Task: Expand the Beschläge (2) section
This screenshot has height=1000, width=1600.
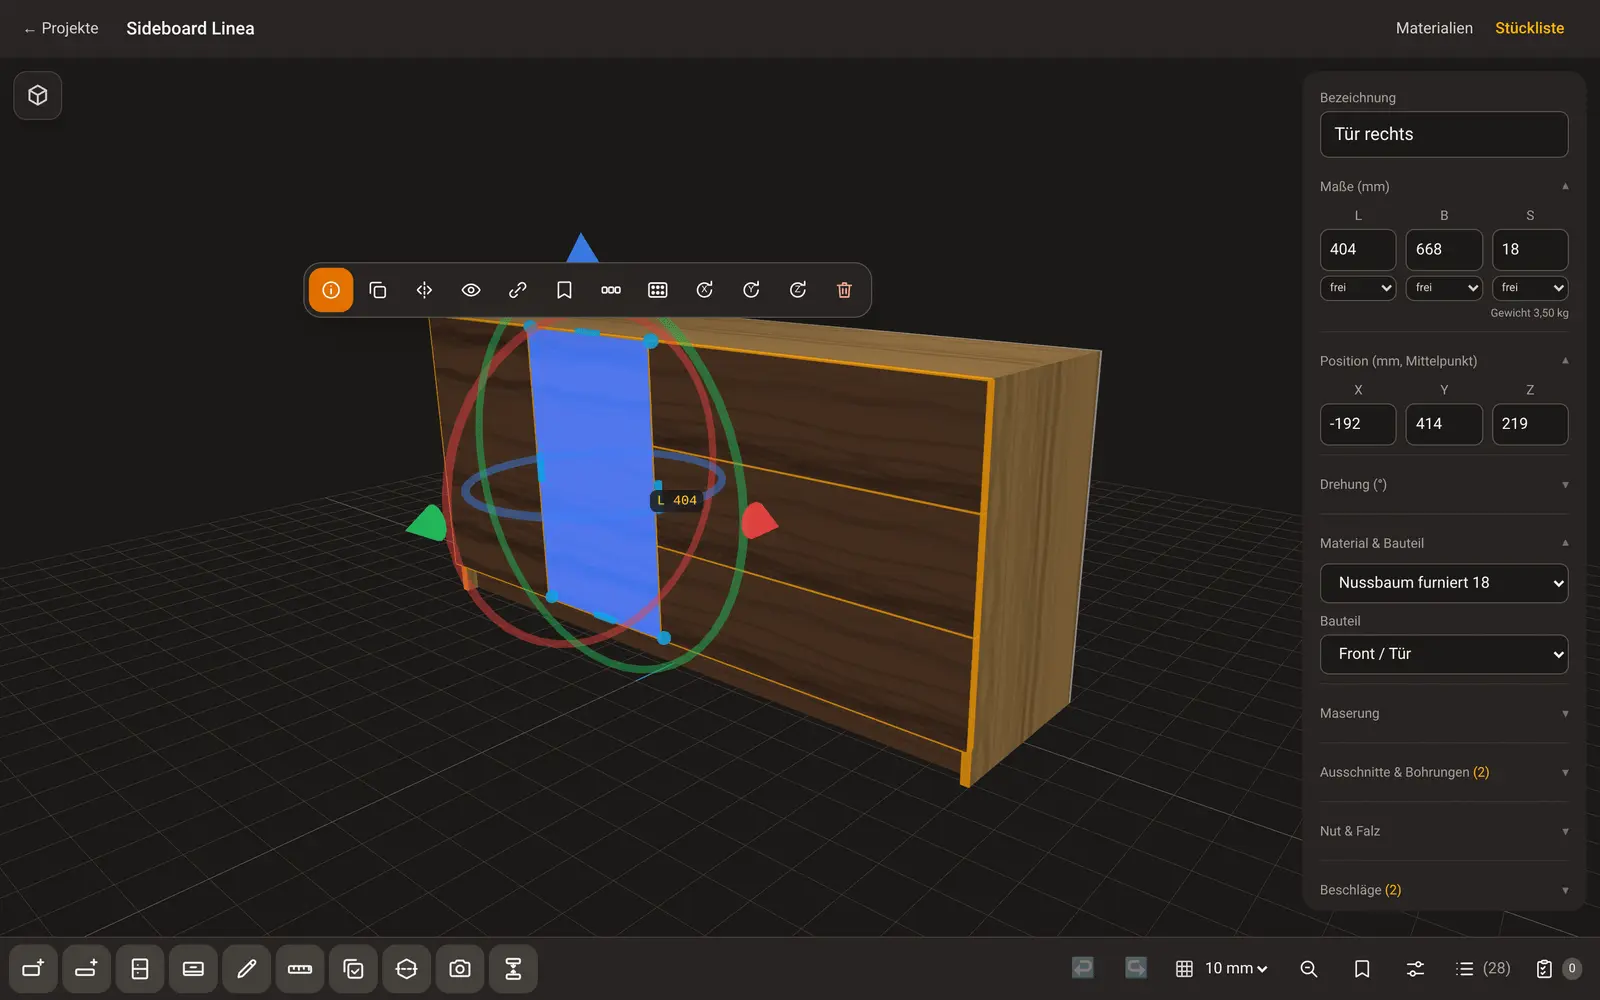Action: point(1444,890)
